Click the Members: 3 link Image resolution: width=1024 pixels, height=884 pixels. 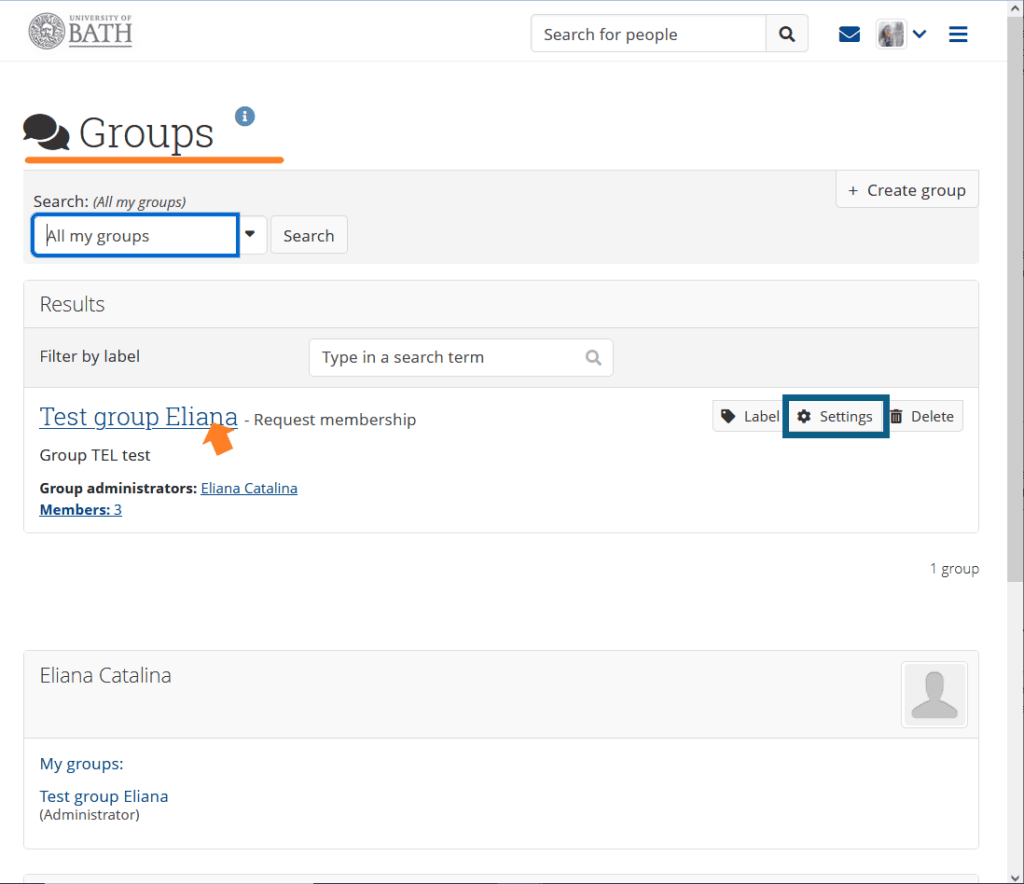point(80,510)
